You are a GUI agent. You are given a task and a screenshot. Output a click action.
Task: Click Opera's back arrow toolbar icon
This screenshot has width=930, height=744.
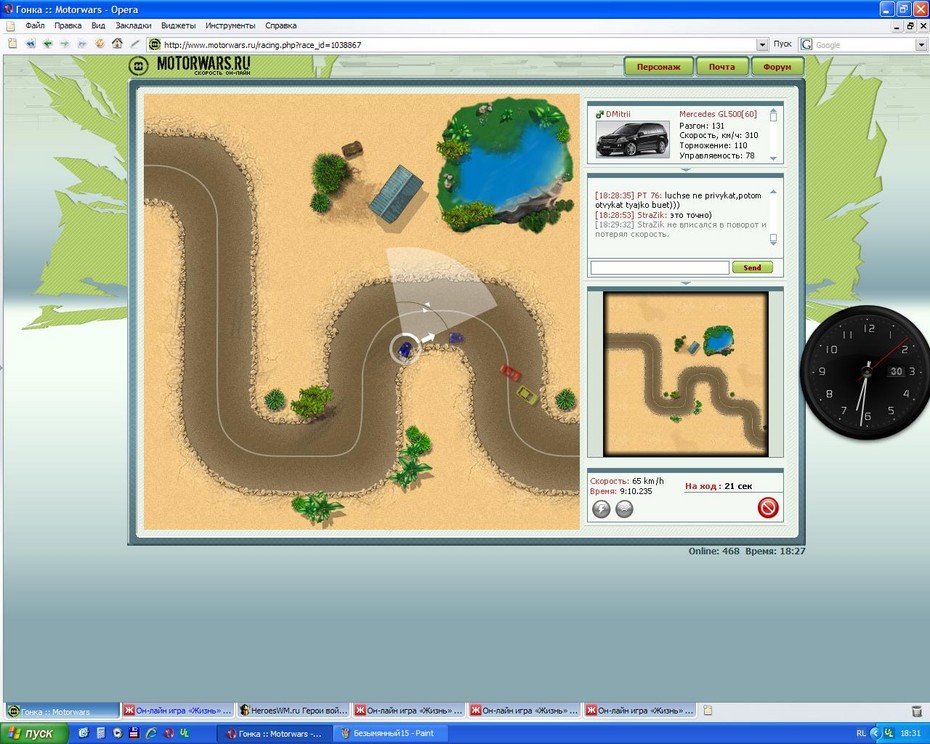(x=47, y=44)
